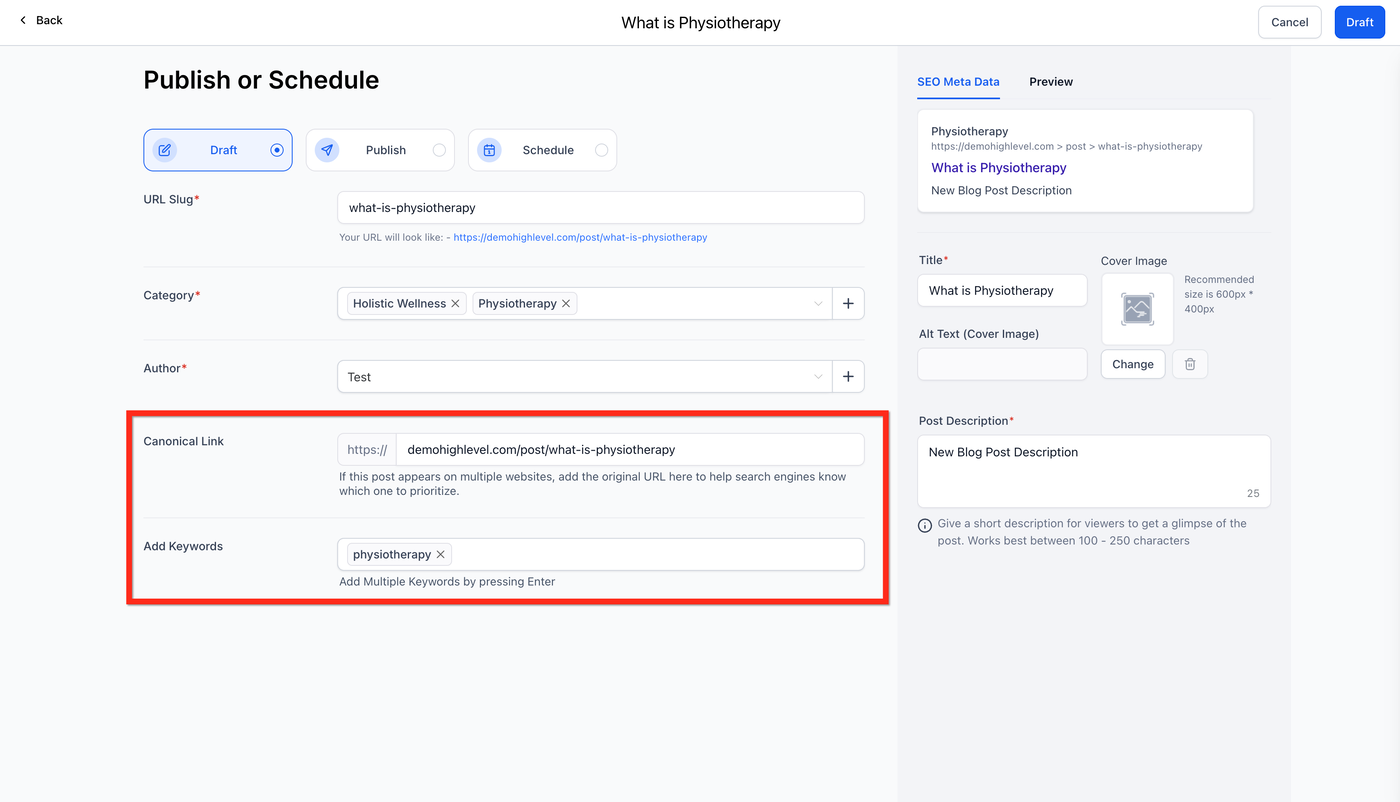Select the Draft radio option
Image resolution: width=1400 pixels, height=802 pixels.
[277, 150]
